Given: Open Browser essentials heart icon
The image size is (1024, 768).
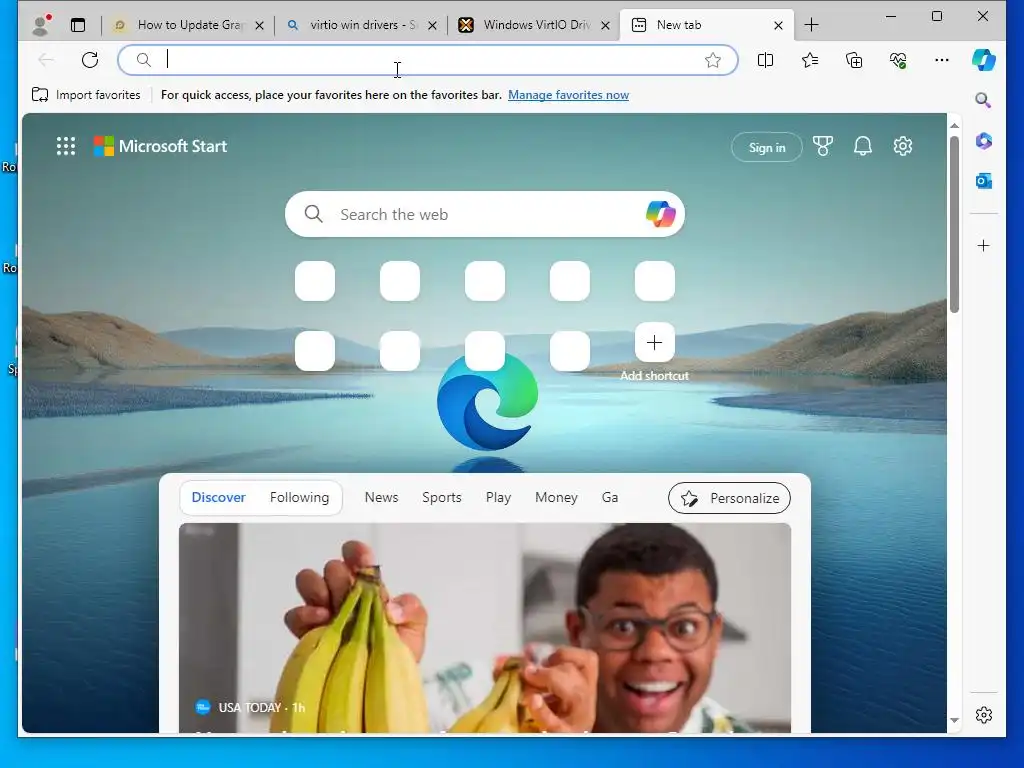Looking at the screenshot, I should coord(898,60).
